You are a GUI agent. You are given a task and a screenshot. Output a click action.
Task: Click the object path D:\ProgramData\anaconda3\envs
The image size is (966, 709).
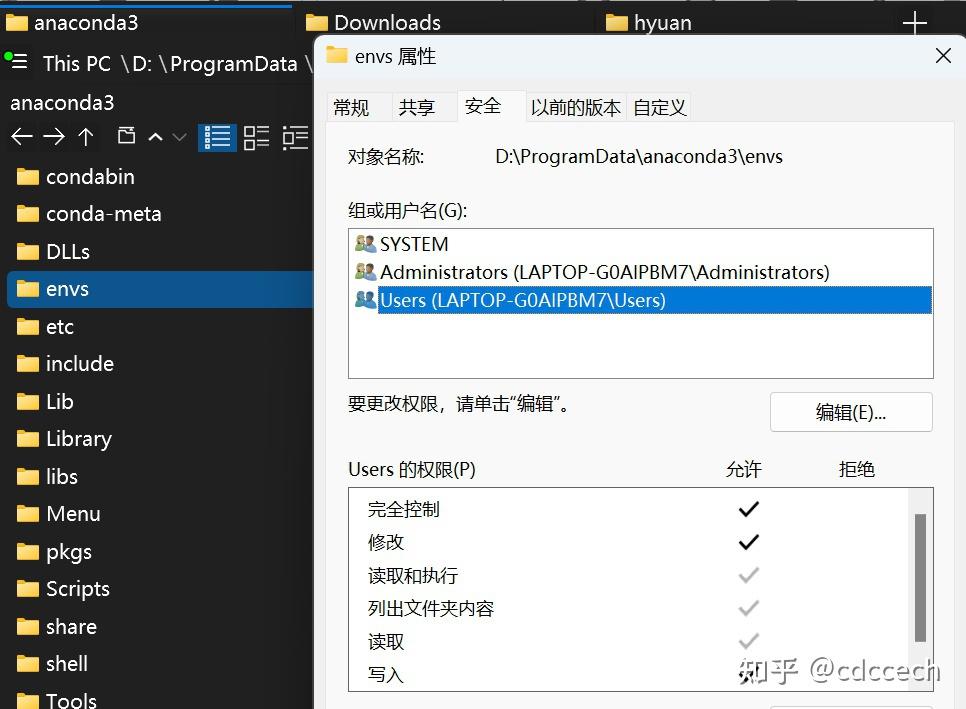click(639, 157)
